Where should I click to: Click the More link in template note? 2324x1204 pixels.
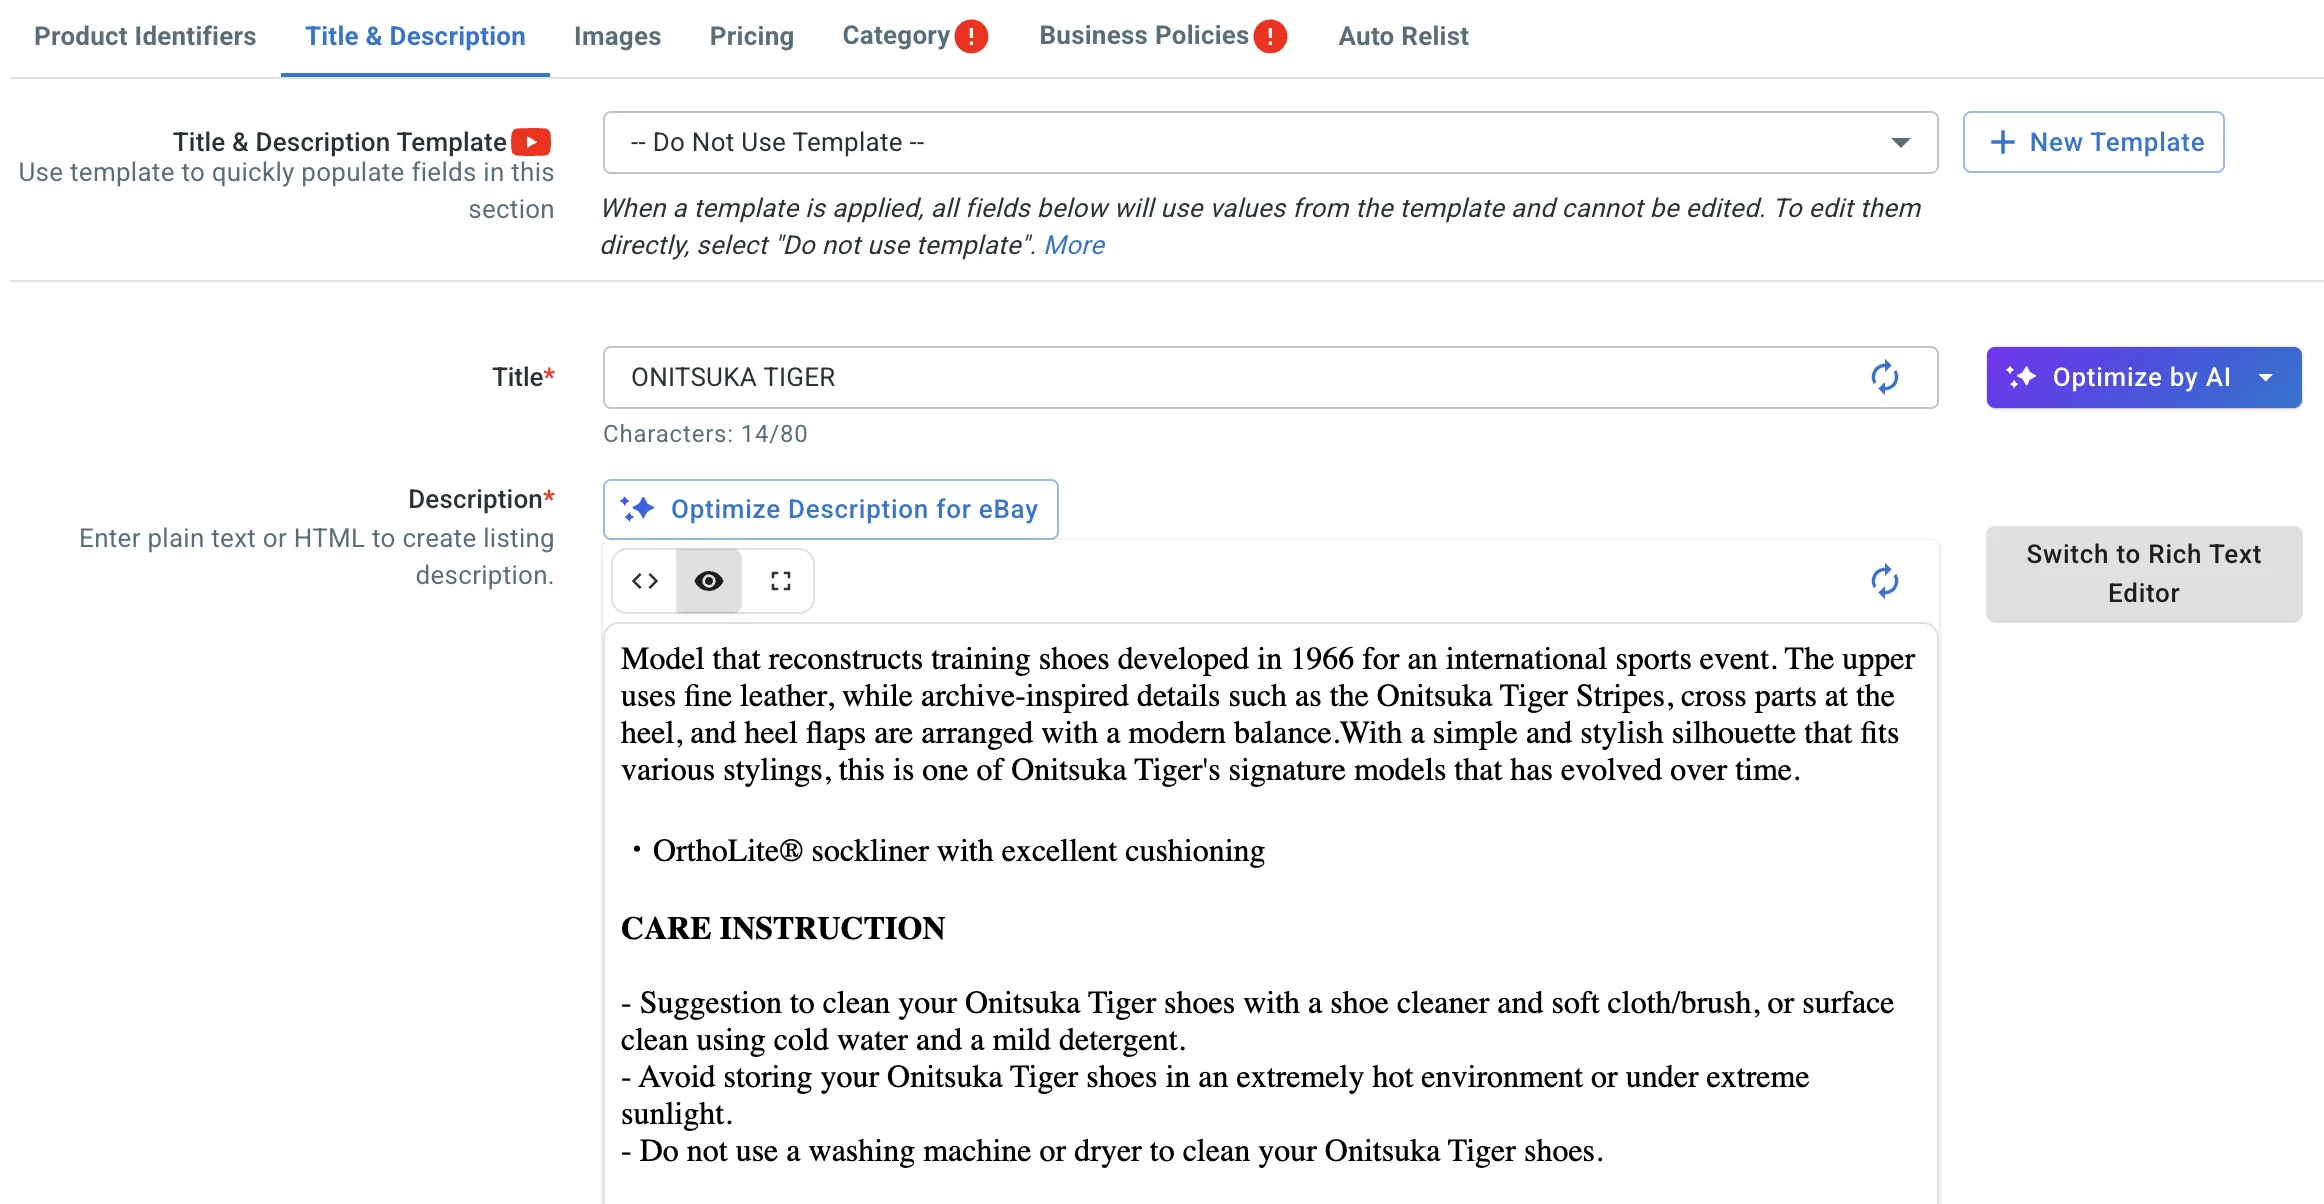(x=1074, y=245)
